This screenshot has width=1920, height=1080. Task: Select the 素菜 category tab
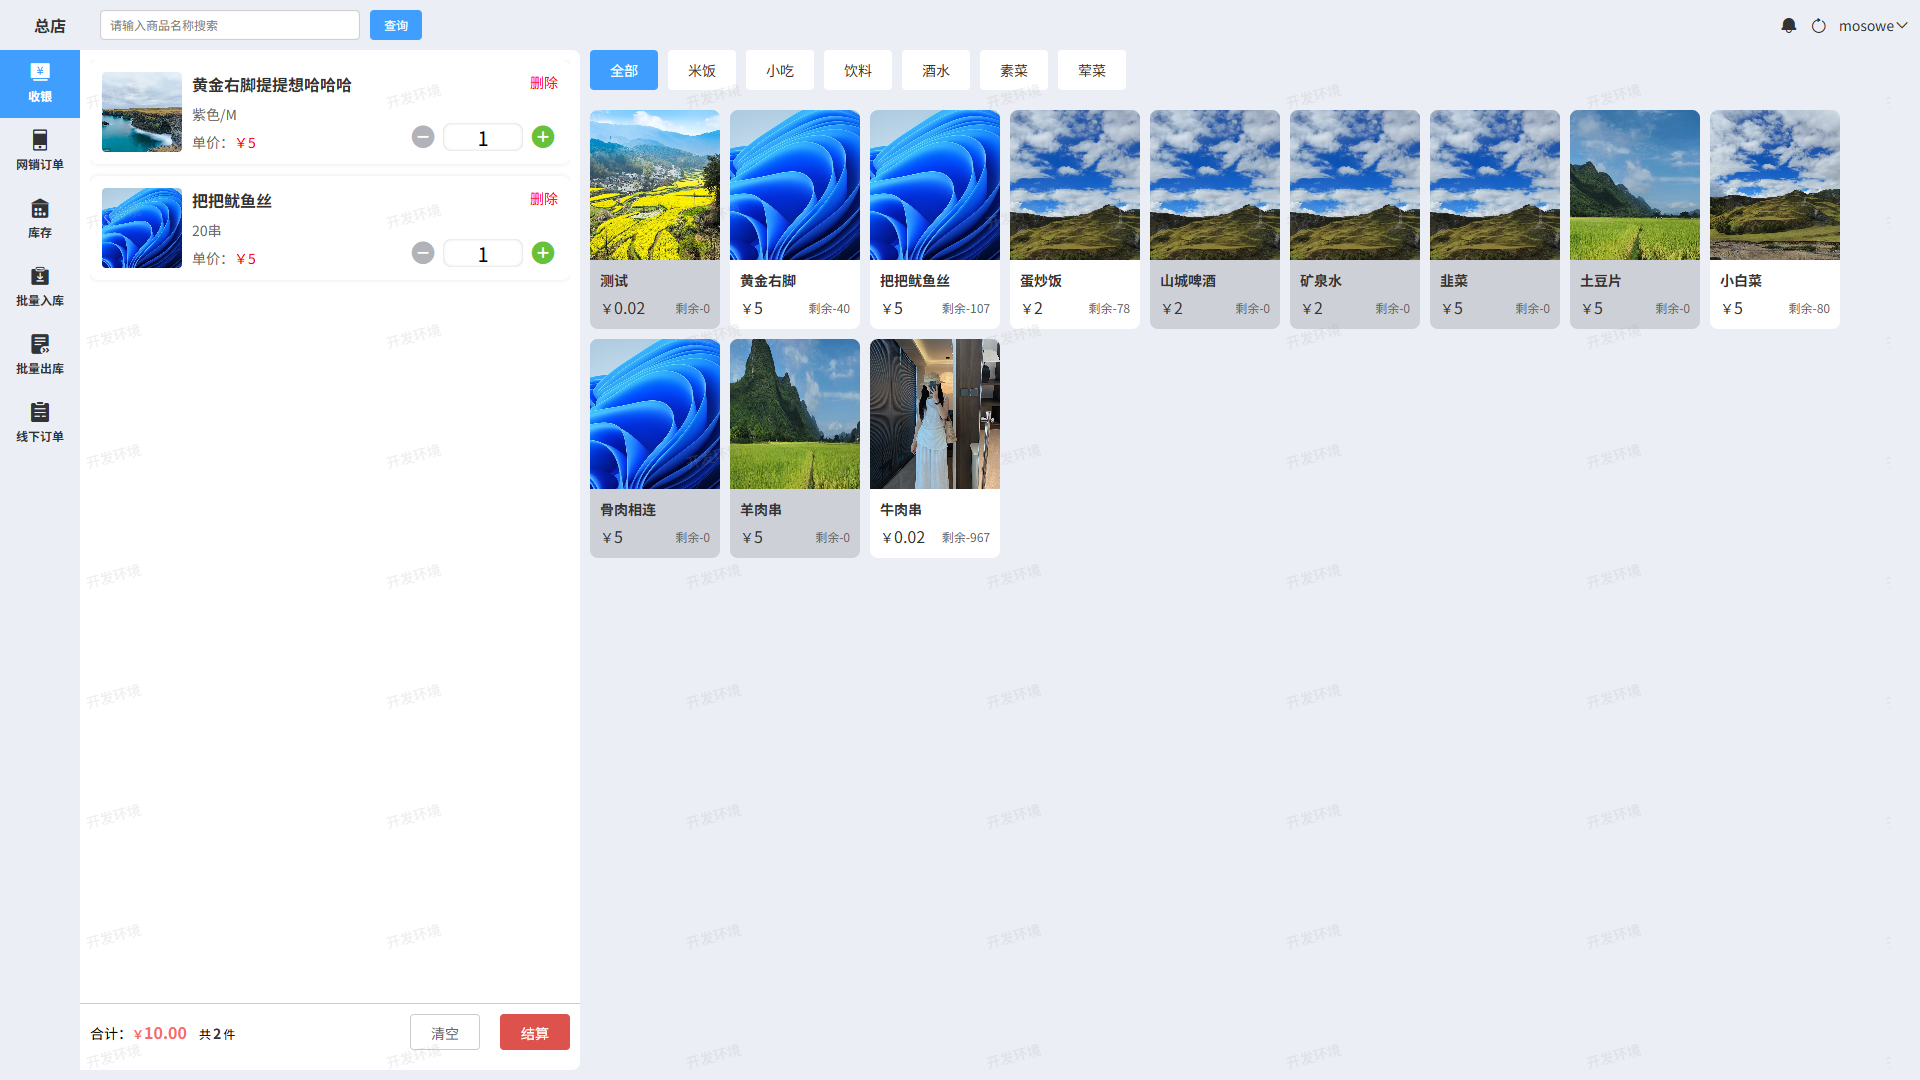[x=1014, y=70]
